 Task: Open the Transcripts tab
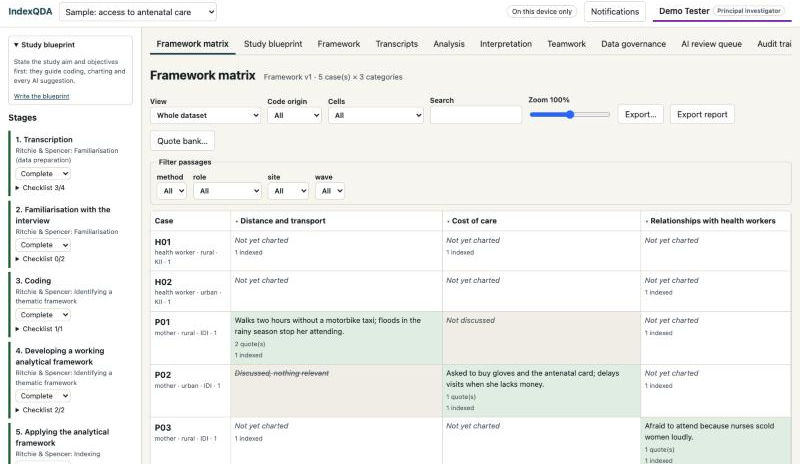click(x=396, y=44)
